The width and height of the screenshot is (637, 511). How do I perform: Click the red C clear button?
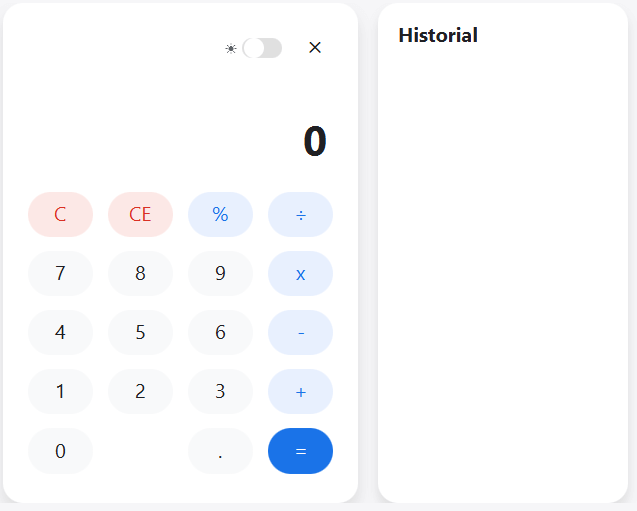60,214
